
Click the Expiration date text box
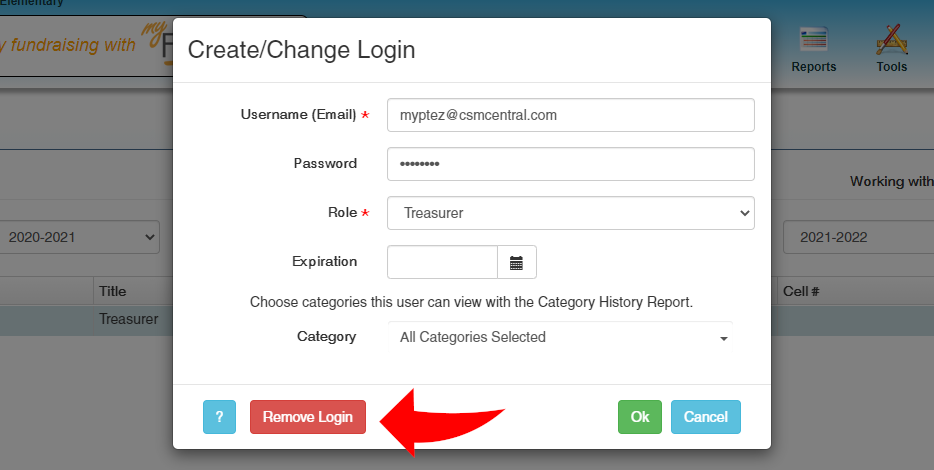(x=442, y=262)
